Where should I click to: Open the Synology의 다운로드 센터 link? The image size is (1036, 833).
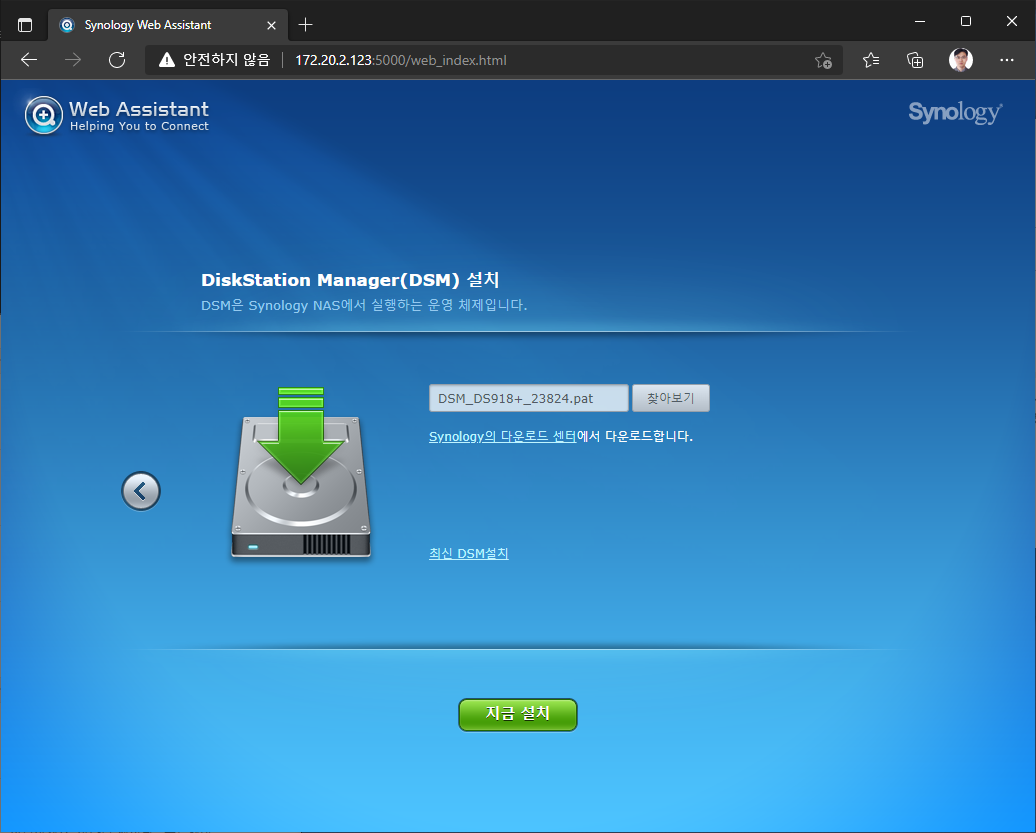(x=502, y=436)
